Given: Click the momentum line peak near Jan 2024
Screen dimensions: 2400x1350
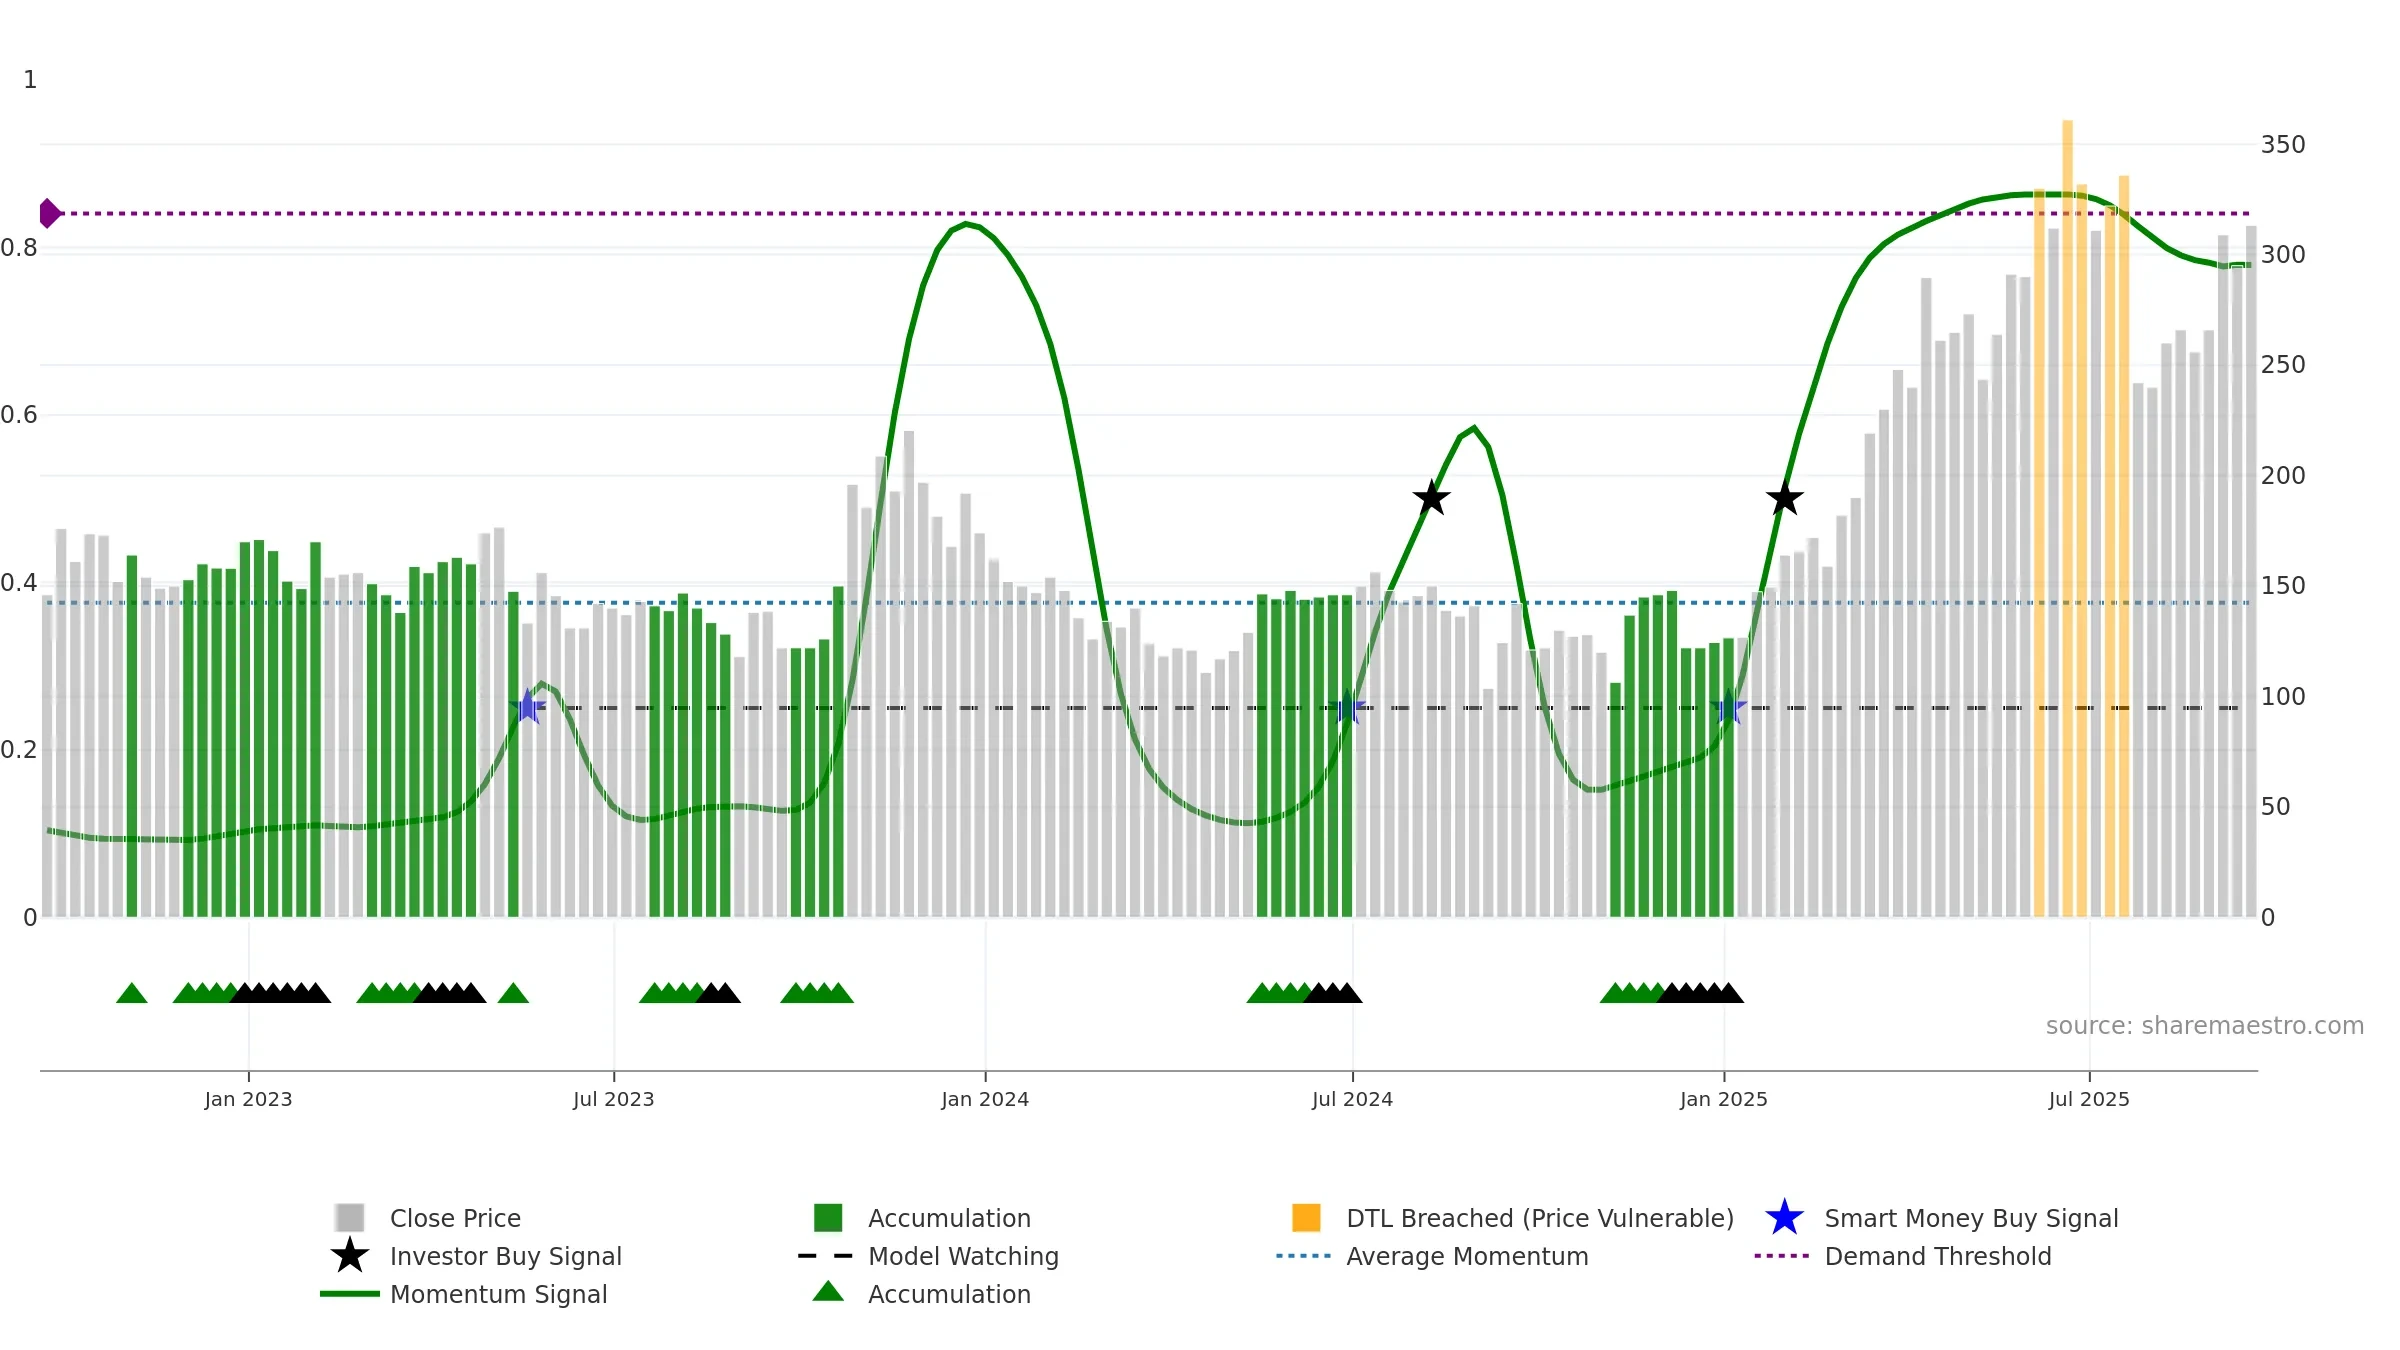Looking at the screenshot, I should point(966,224).
